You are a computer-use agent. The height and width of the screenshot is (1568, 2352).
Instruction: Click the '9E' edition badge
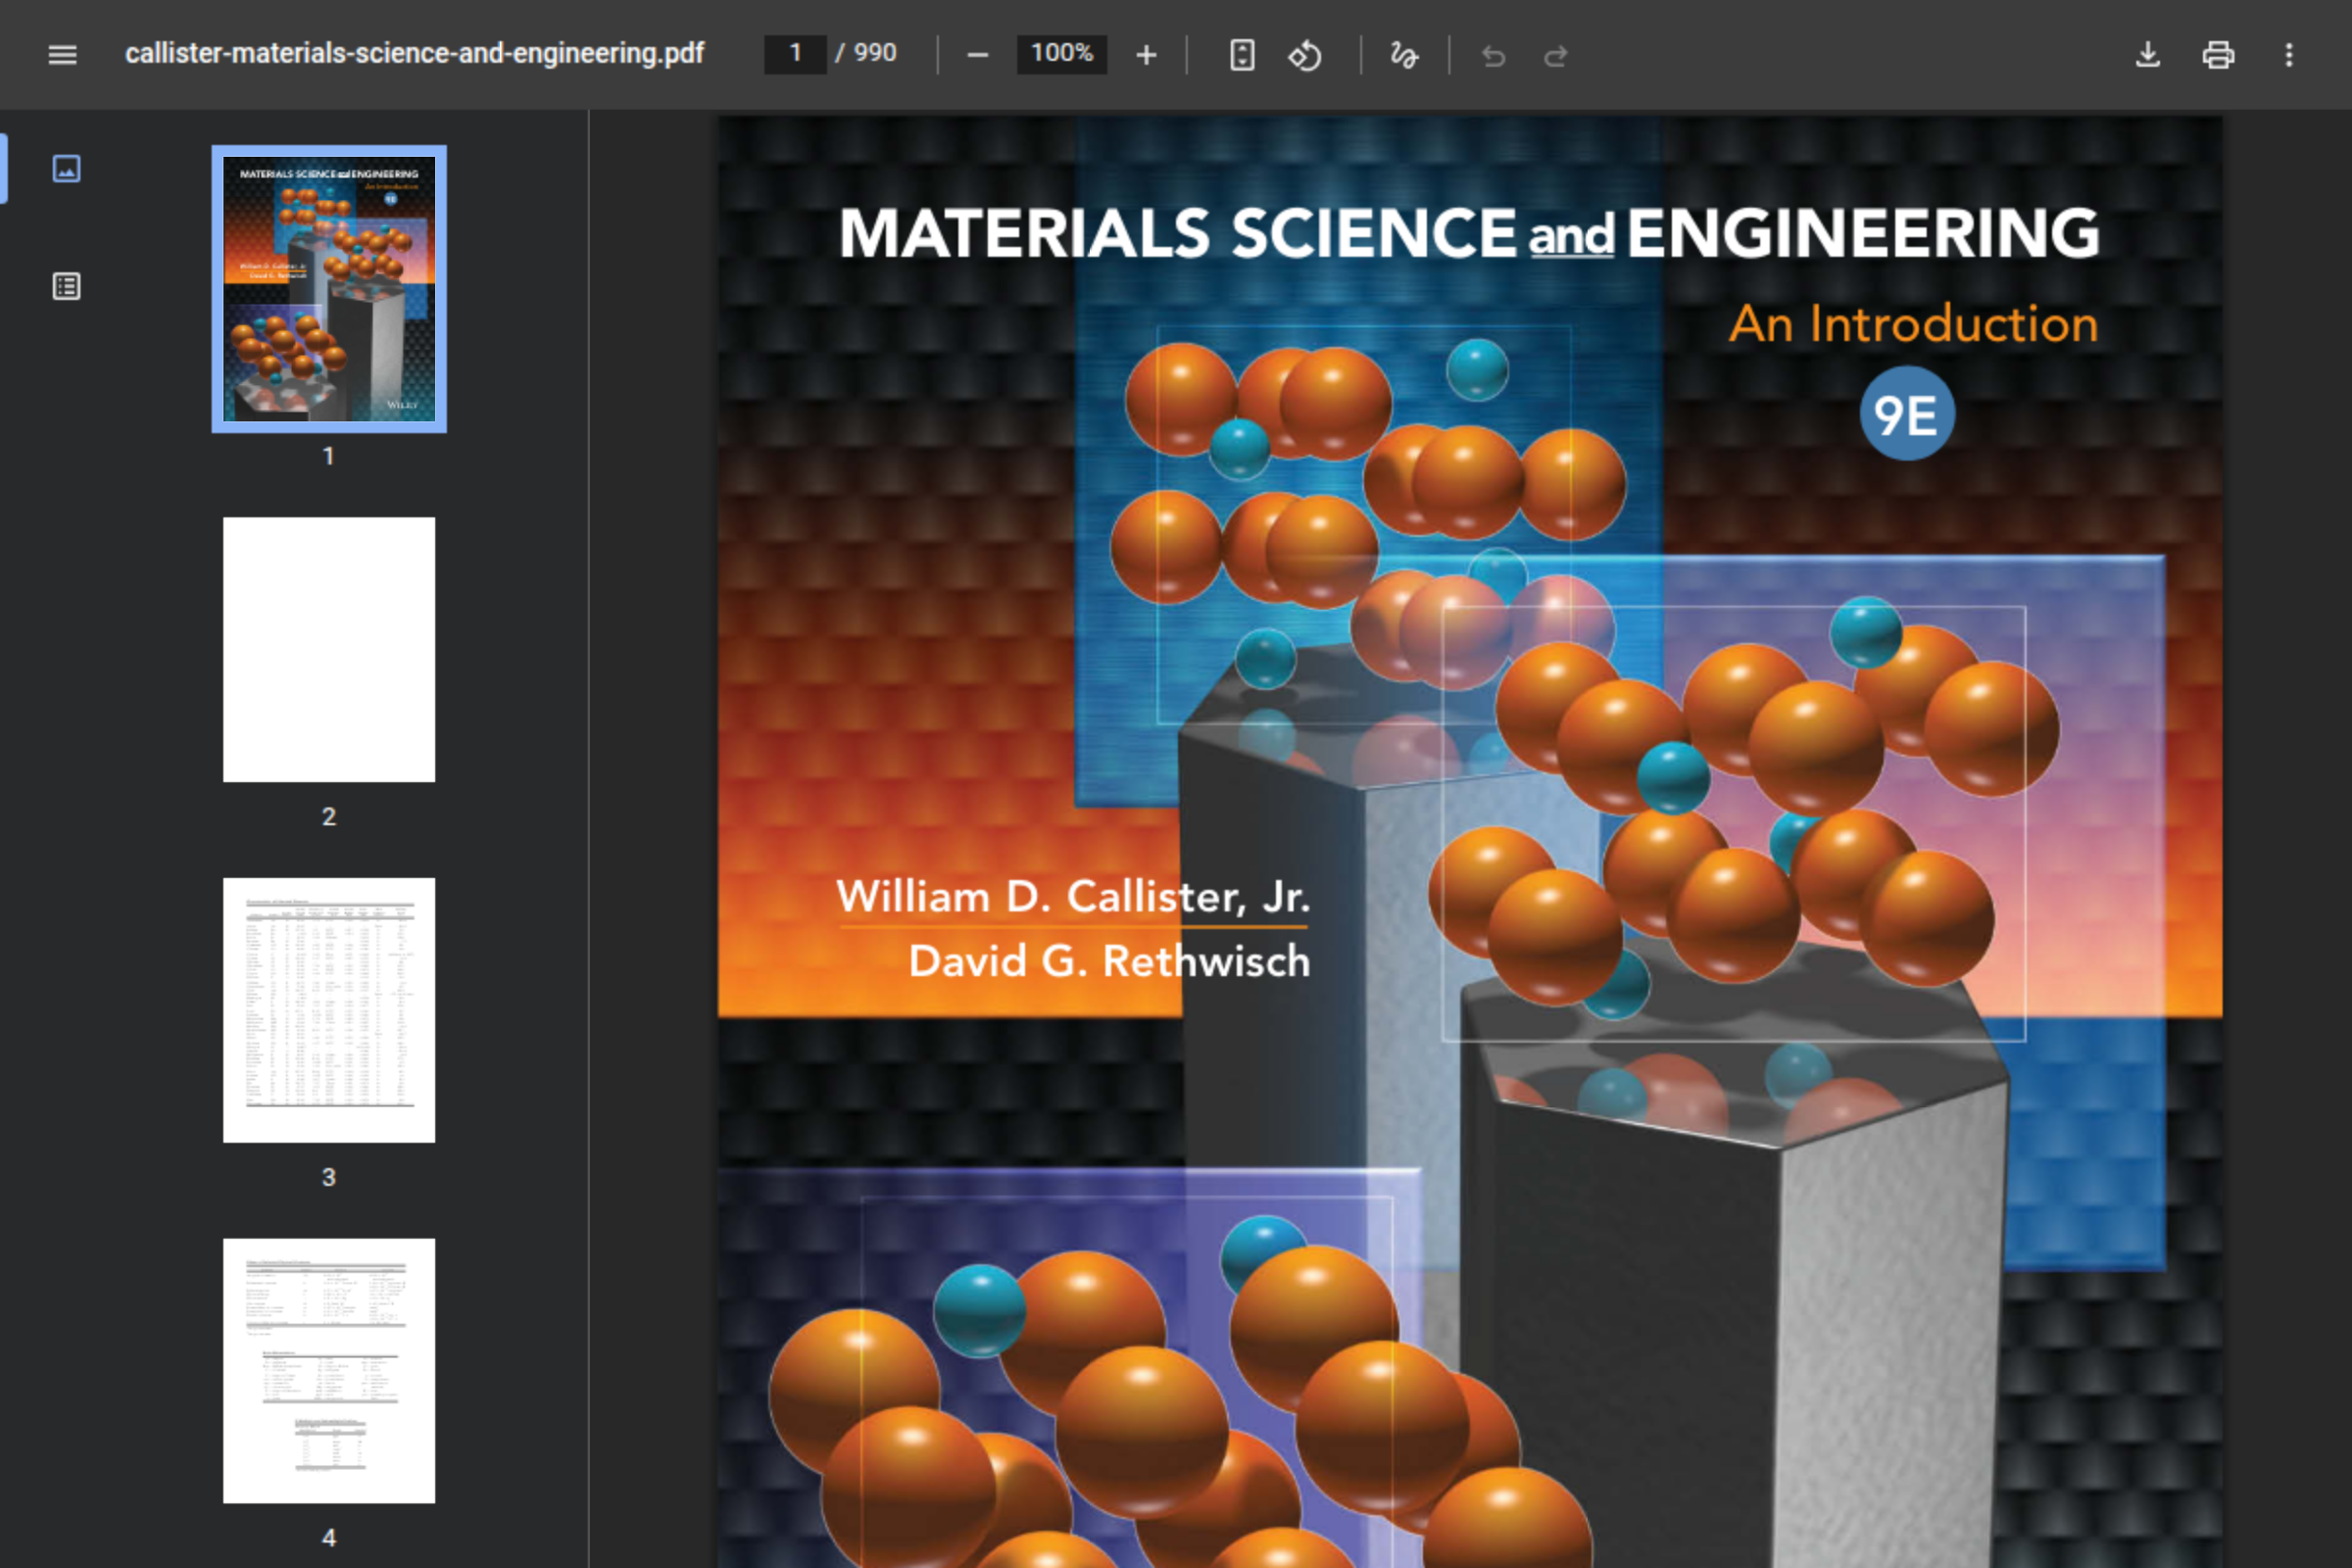coord(1906,413)
